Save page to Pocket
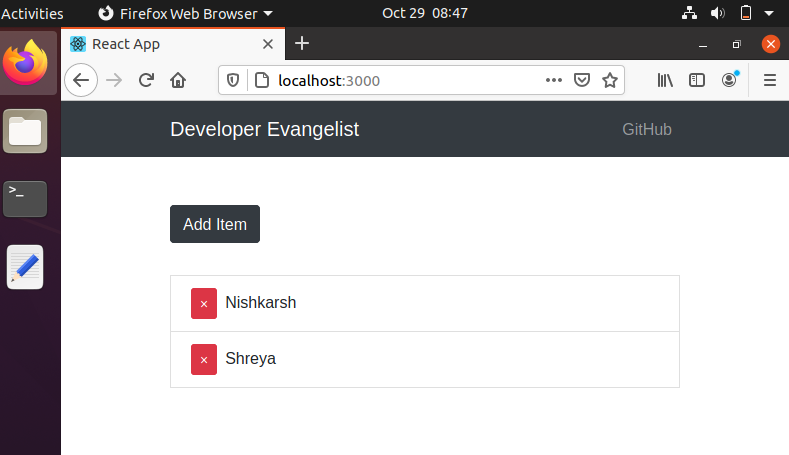Screen dimensions: 789x455 coord(582,80)
